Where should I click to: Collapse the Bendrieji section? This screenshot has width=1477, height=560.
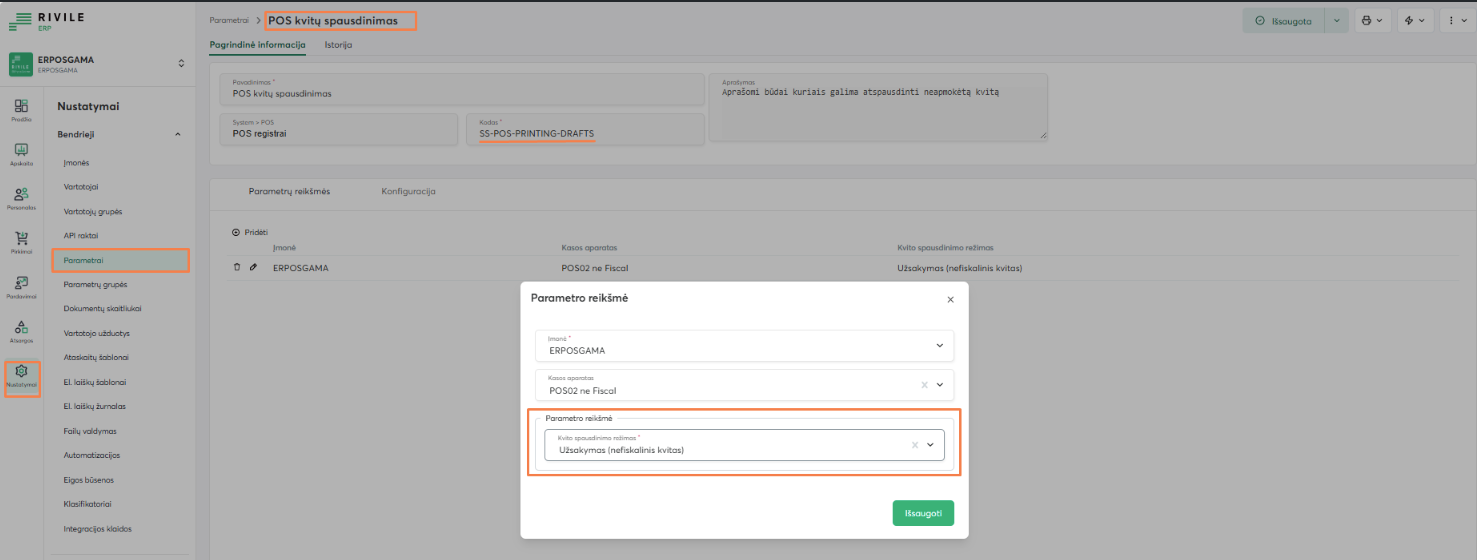pyautogui.click(x=178, y=134)
